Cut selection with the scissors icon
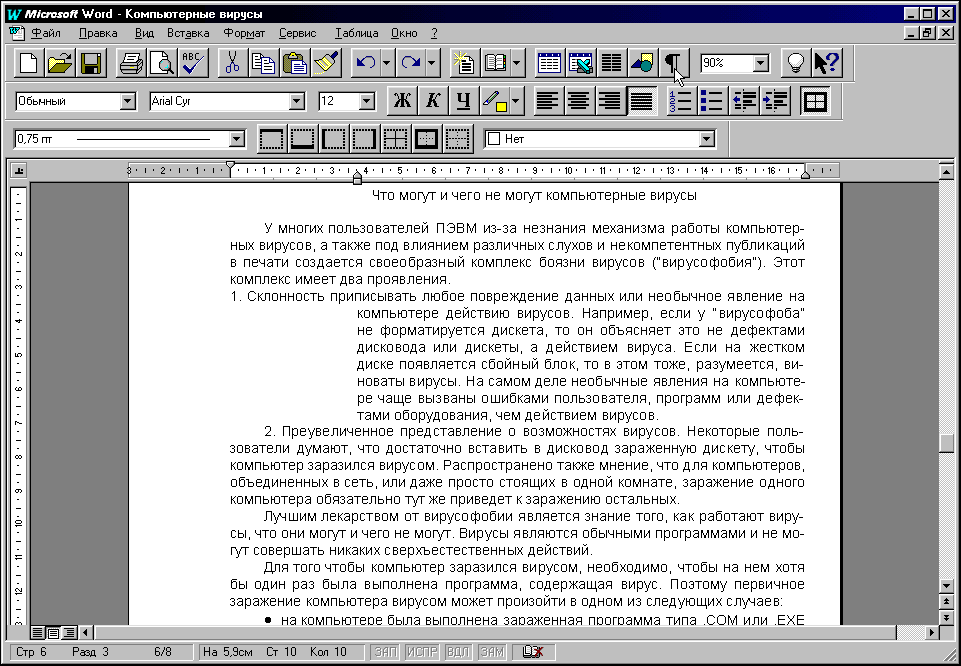This screenshot has width=961, height=666. point(233,63)
